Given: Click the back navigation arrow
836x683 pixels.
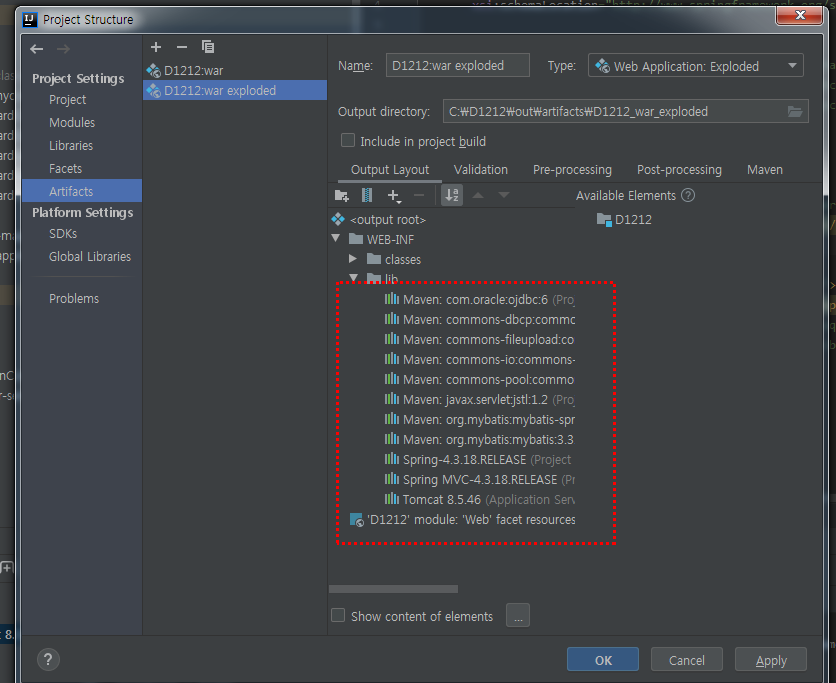Looking at the screenshot, I should click(x=37, y=49).
